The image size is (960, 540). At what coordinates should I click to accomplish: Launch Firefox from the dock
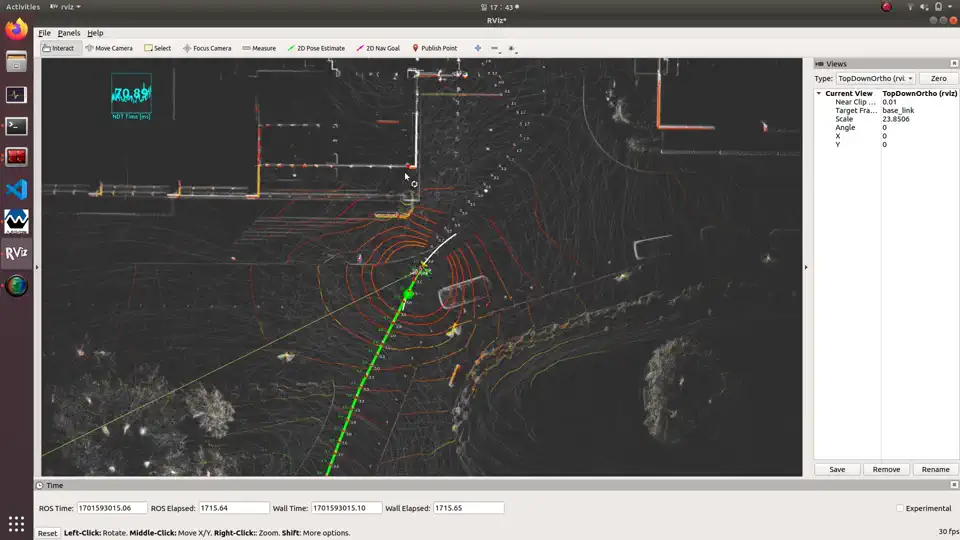point(17,29)
